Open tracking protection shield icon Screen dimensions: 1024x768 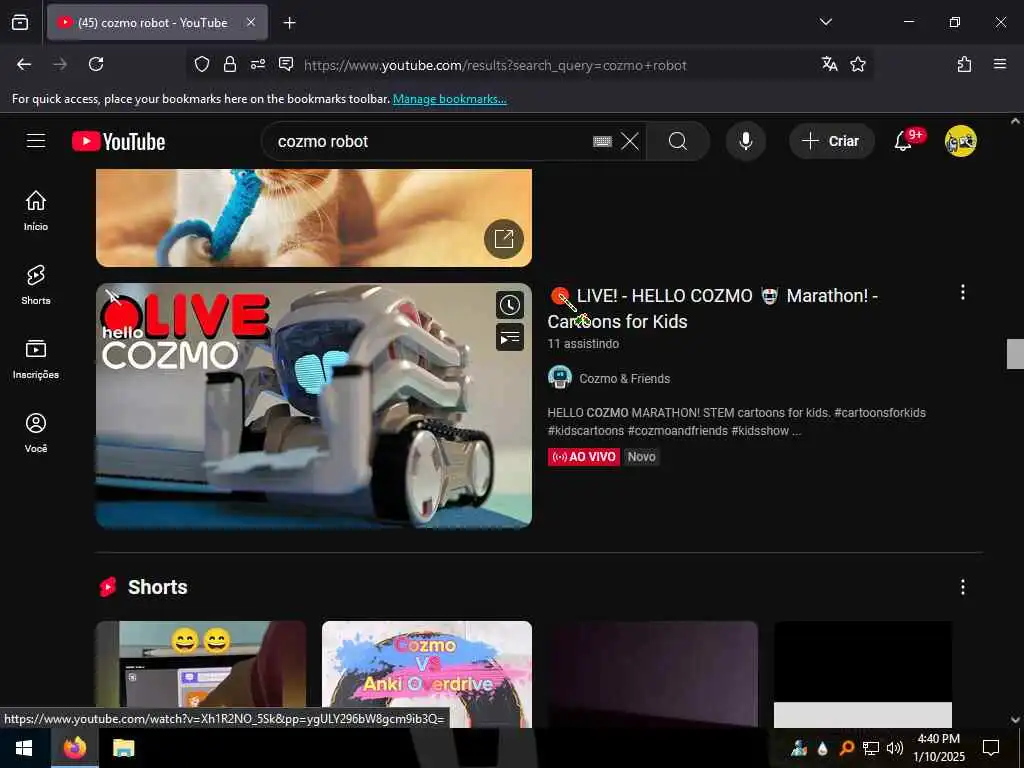(202, 64)
